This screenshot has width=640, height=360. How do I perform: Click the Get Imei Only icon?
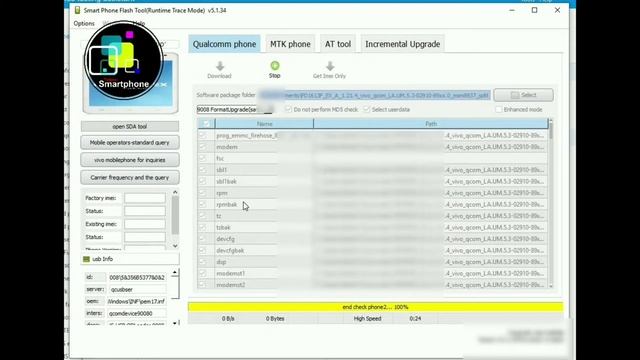330,66
